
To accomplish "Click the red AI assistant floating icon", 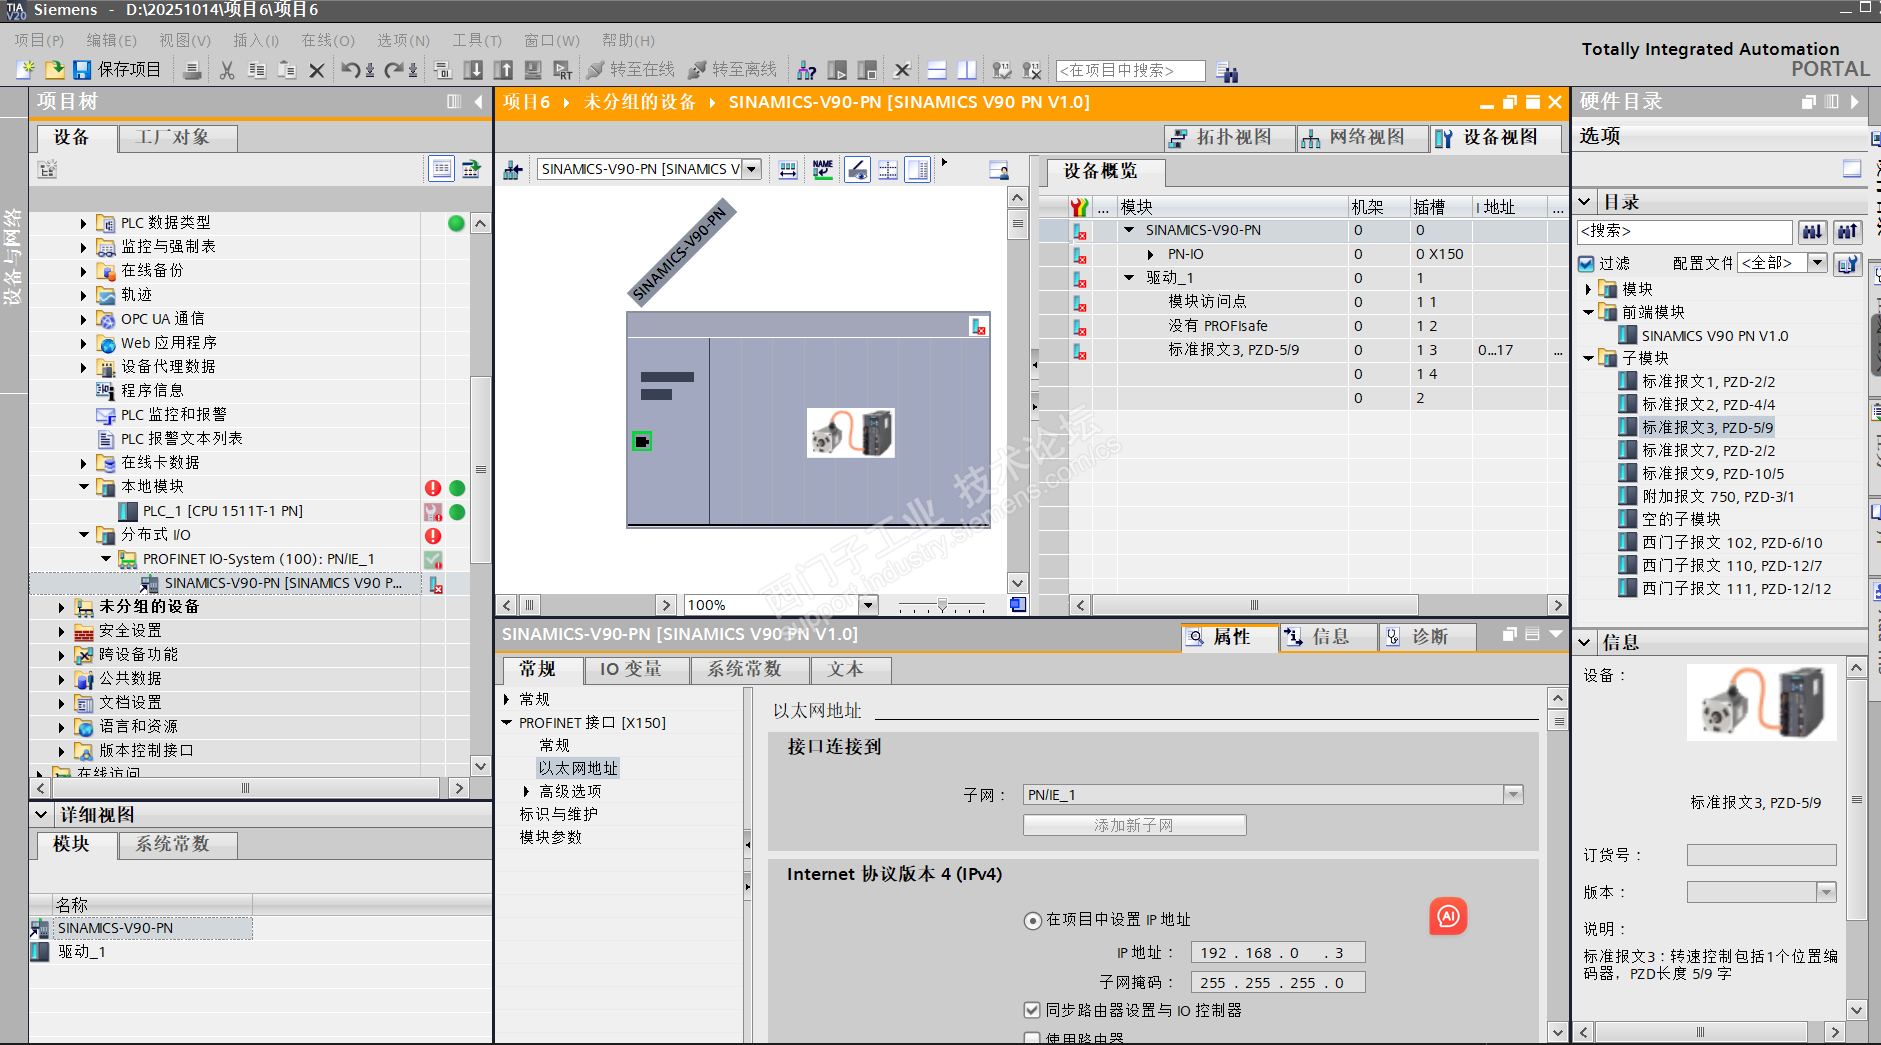I will pos(1448,916).
